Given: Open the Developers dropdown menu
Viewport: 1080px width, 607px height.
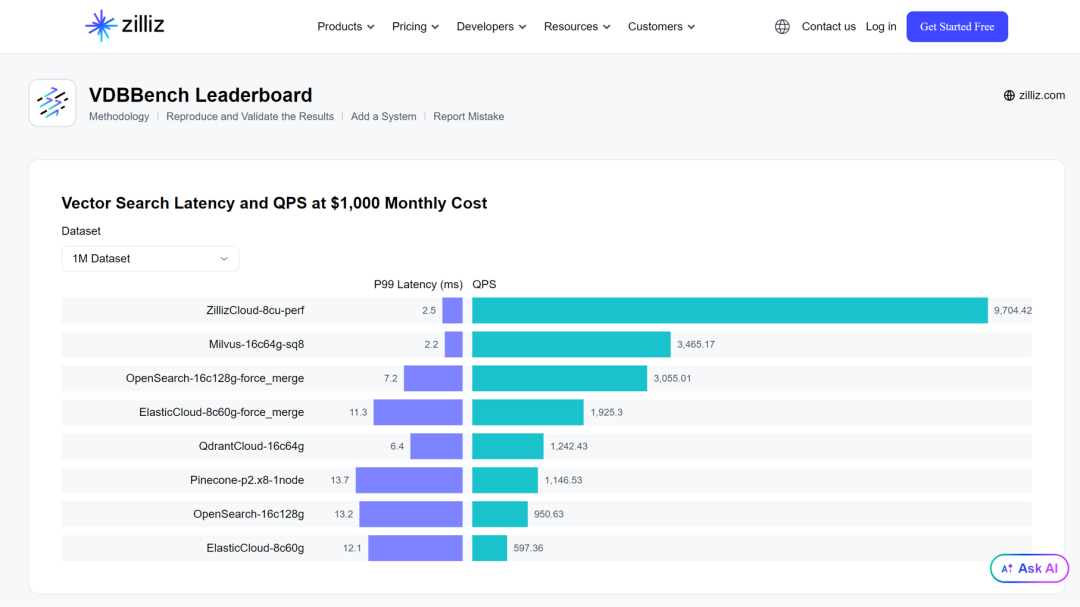Looking at the screenshot, I should [491, 27].
